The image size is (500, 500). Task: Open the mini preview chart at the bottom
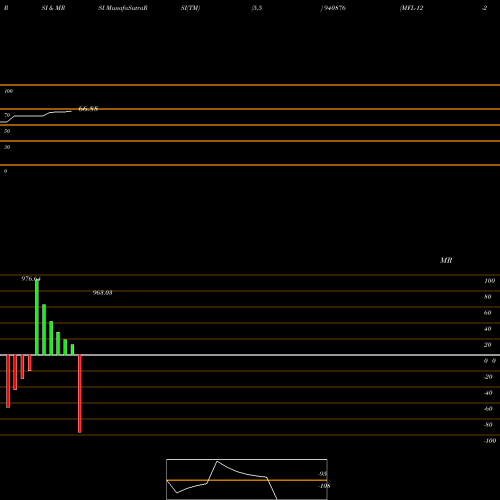tap(247, 479)
